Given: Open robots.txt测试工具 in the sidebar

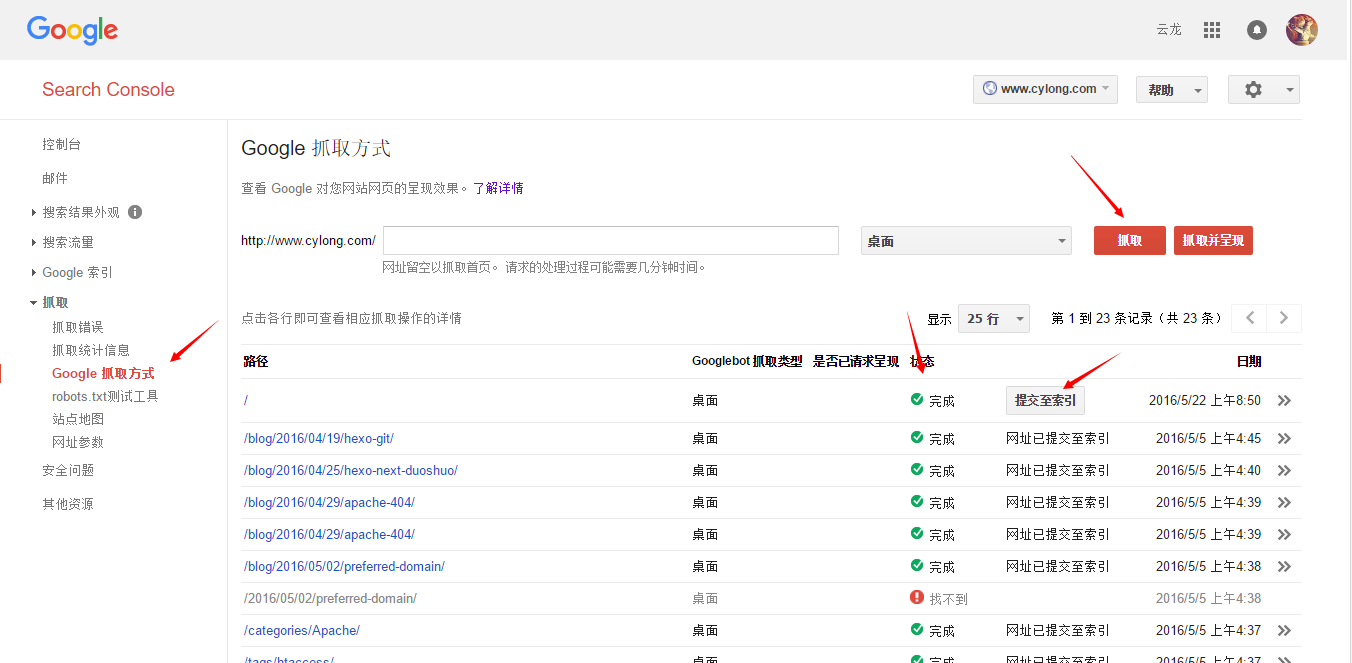Looking at the screenshot, I should pyautogui.click(x=105, y=396).
